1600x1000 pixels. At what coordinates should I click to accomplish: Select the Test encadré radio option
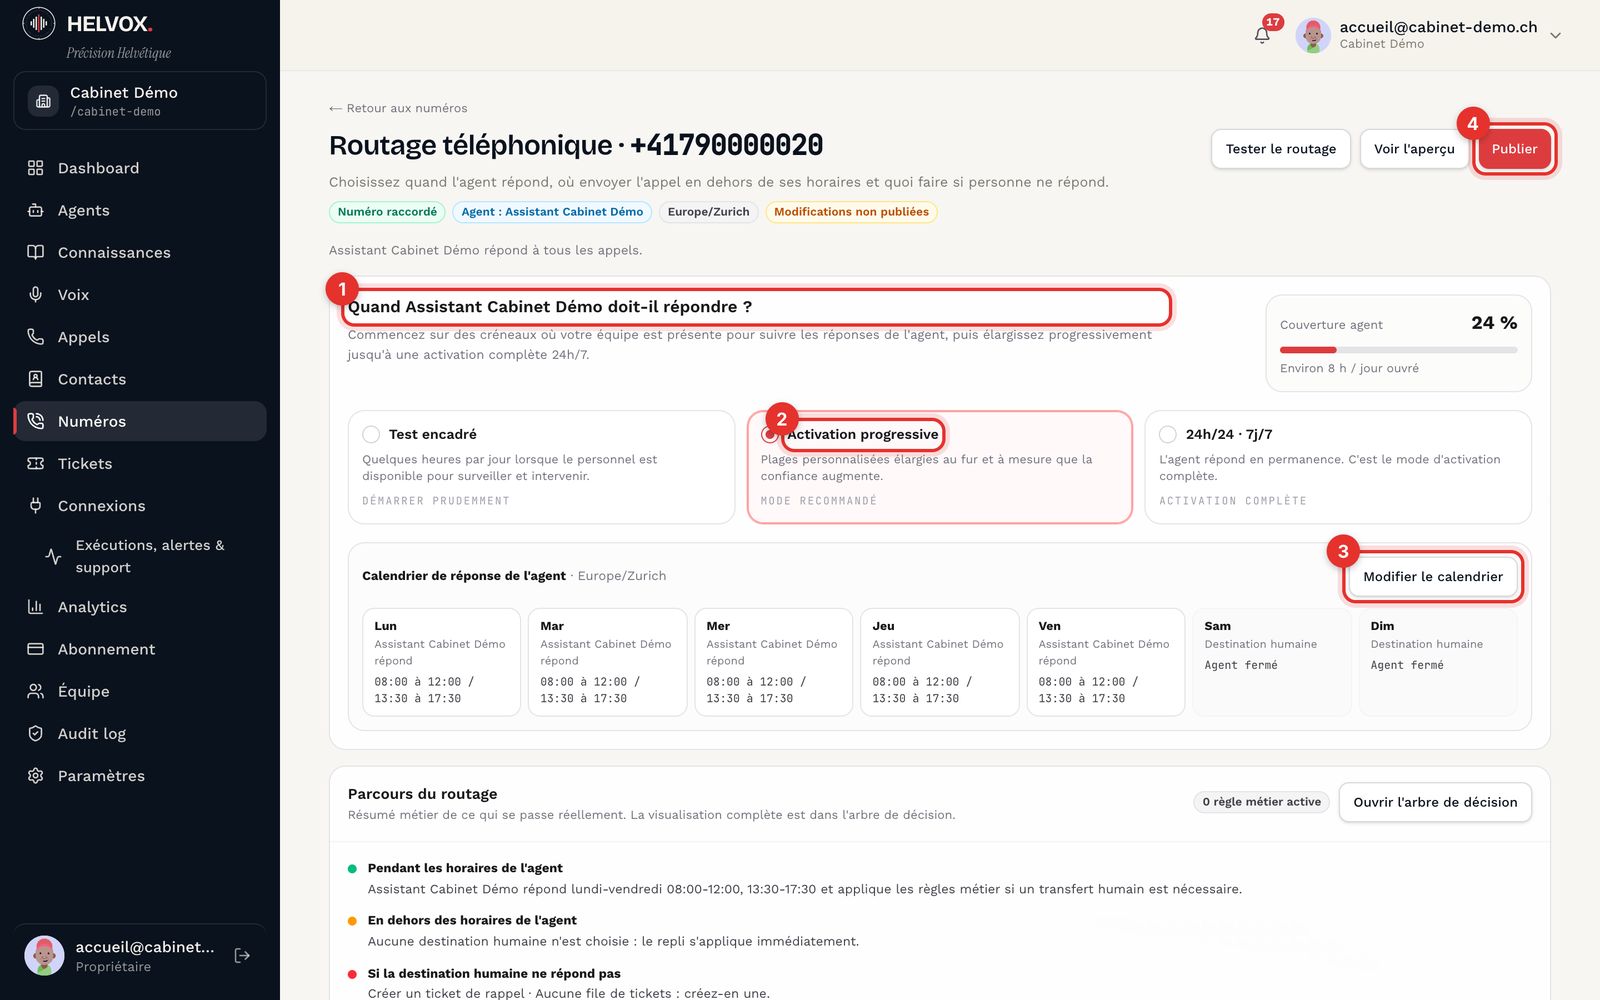(x=371, y=434)
